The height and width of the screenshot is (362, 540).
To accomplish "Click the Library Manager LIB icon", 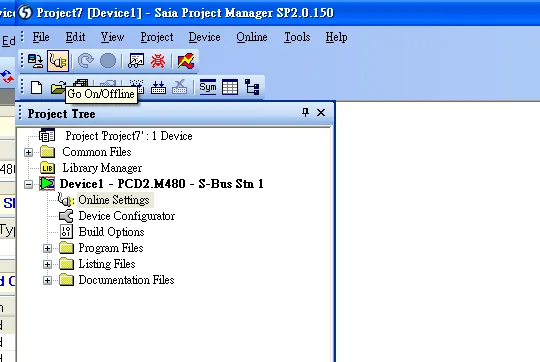I will point(48,168).
